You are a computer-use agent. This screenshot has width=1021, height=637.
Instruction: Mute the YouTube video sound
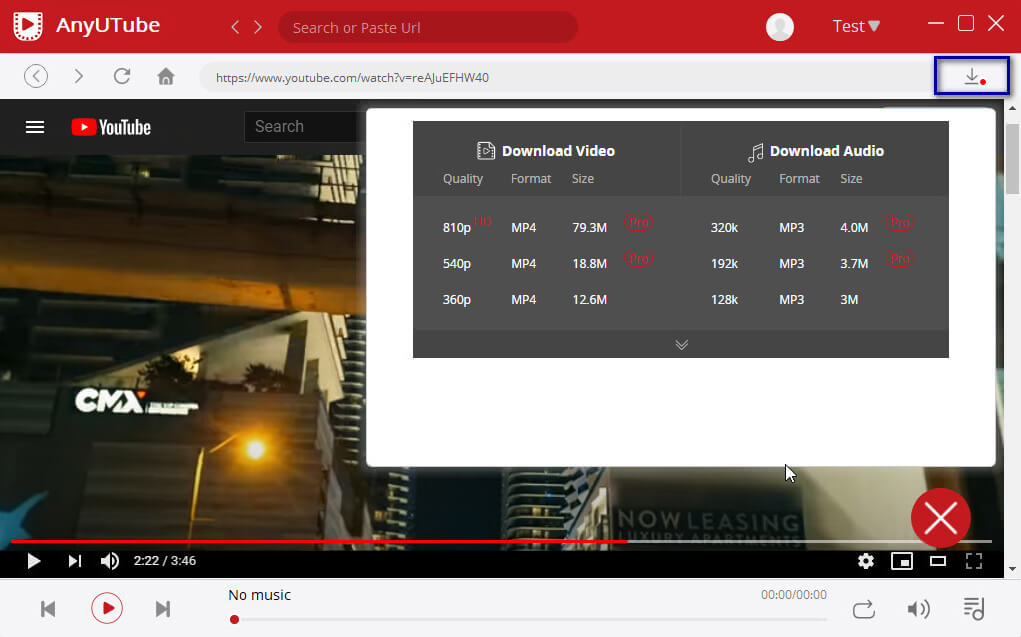click(x=110, y=561)
